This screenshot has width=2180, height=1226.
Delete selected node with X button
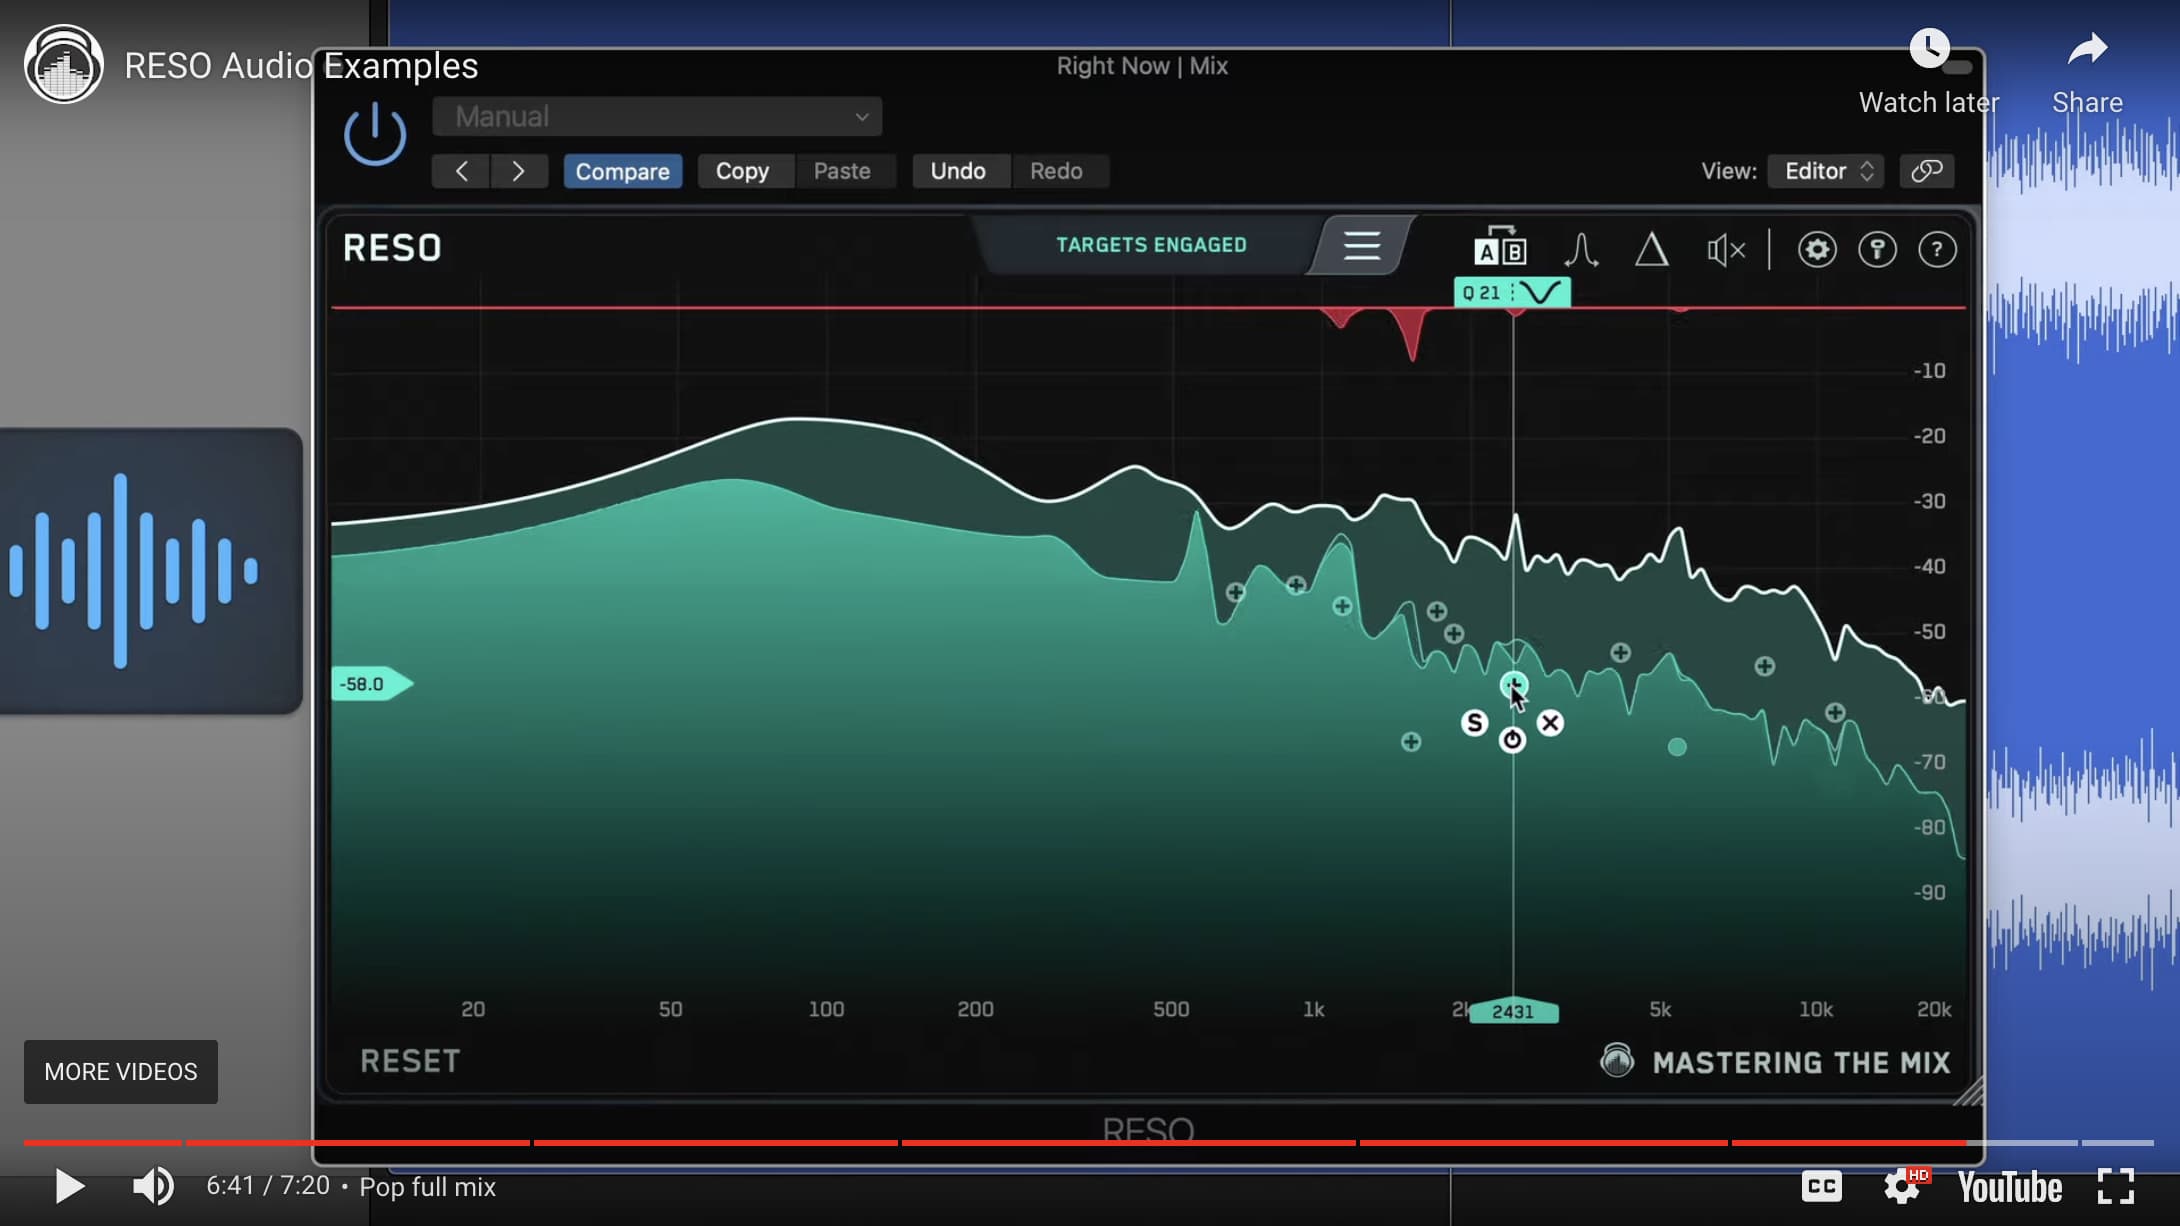[x=1550, y=723]
